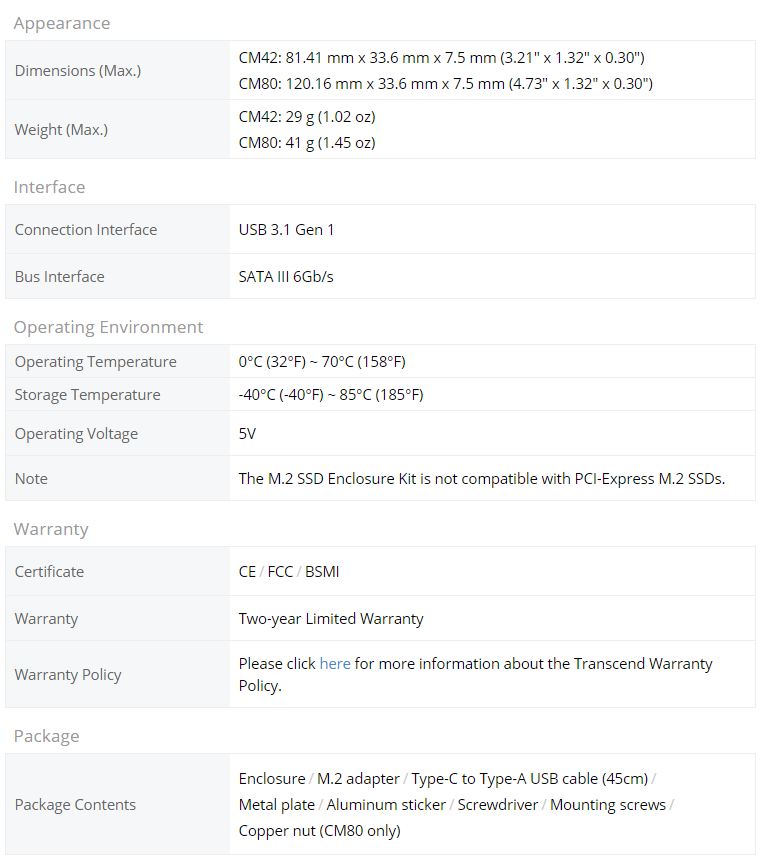
Task: Select the Dimensions (Max.) row label
Action: pyautogui.click(x=78, y=71)
